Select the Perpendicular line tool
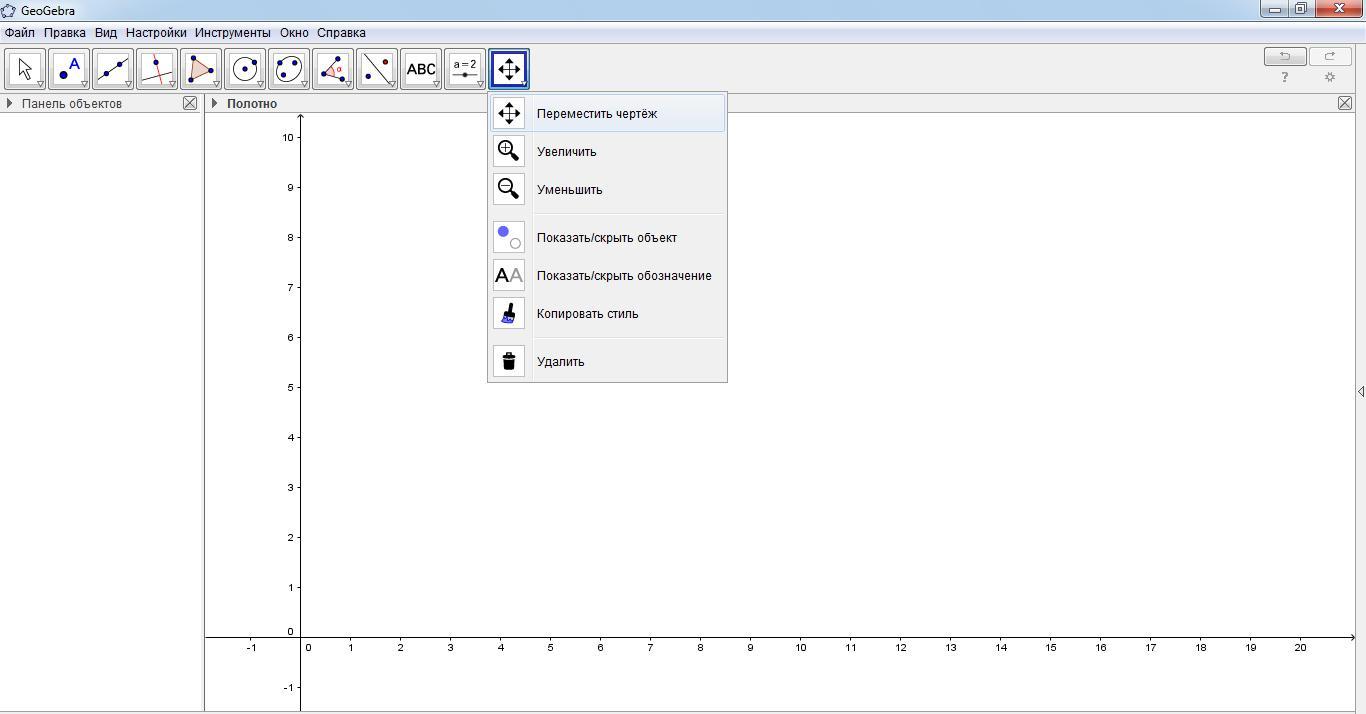 (157, 69)
